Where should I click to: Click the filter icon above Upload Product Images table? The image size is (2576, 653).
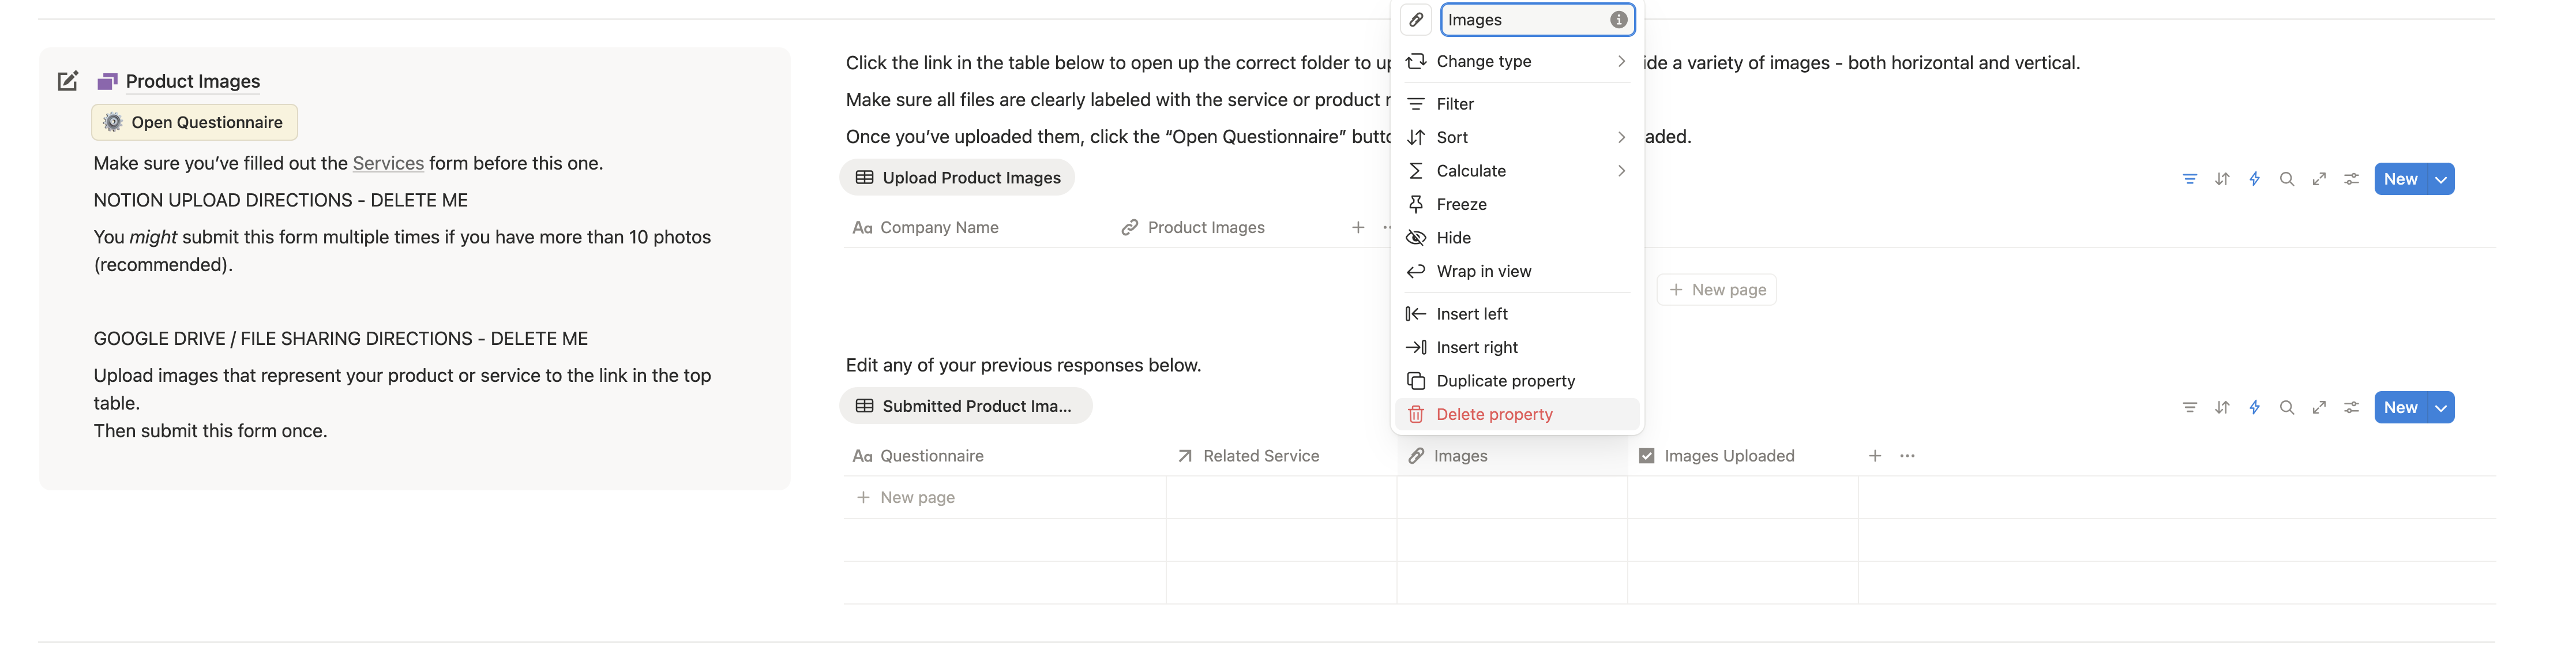pyautogui.click(x=2189, y=179)
